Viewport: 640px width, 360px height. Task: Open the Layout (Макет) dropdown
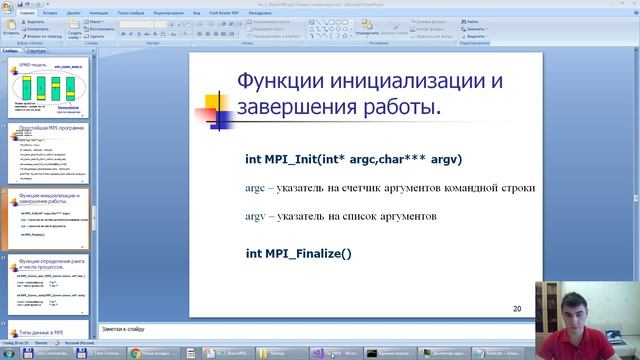pos(94,22)
